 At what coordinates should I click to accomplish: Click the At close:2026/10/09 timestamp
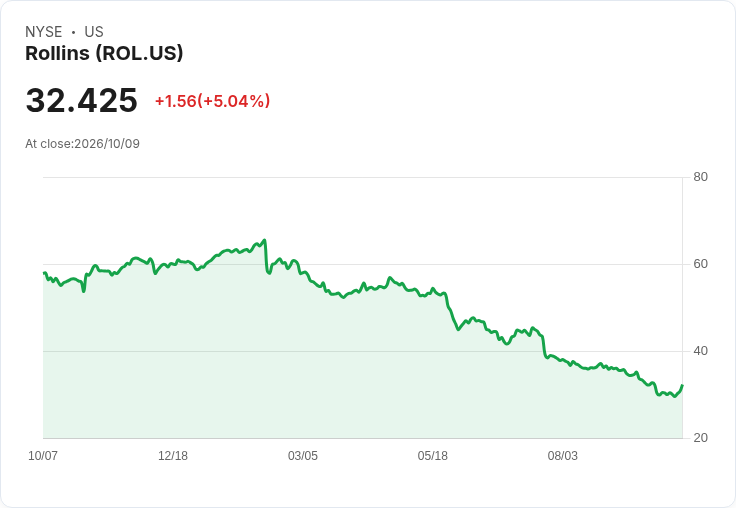pos(83,144)
